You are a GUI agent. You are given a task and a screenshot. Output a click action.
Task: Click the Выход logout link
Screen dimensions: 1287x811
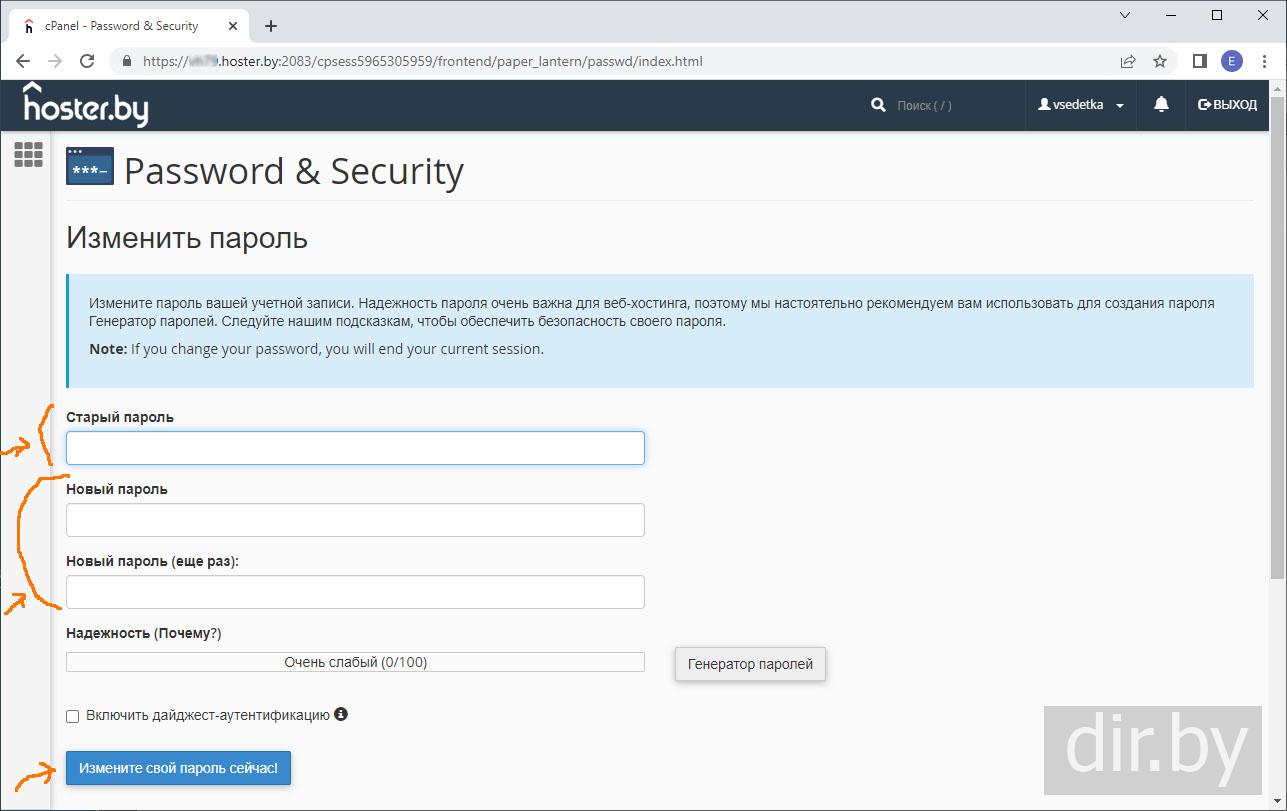1227,105
